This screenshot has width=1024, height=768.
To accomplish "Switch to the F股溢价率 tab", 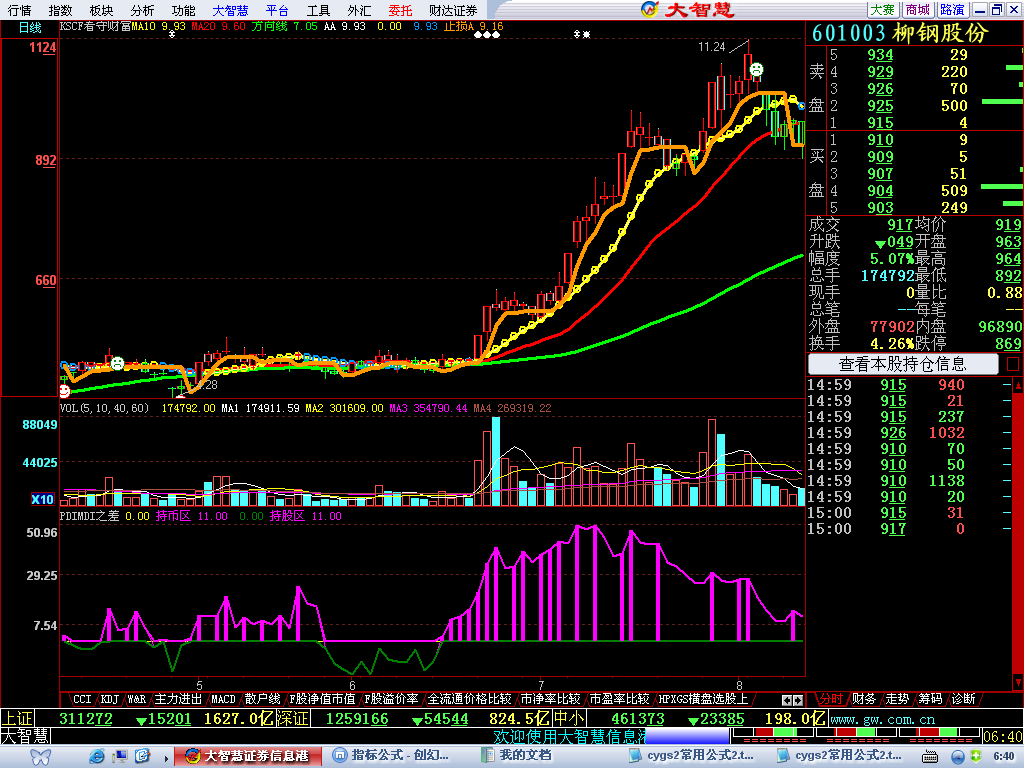I will (x=391, y=699).
